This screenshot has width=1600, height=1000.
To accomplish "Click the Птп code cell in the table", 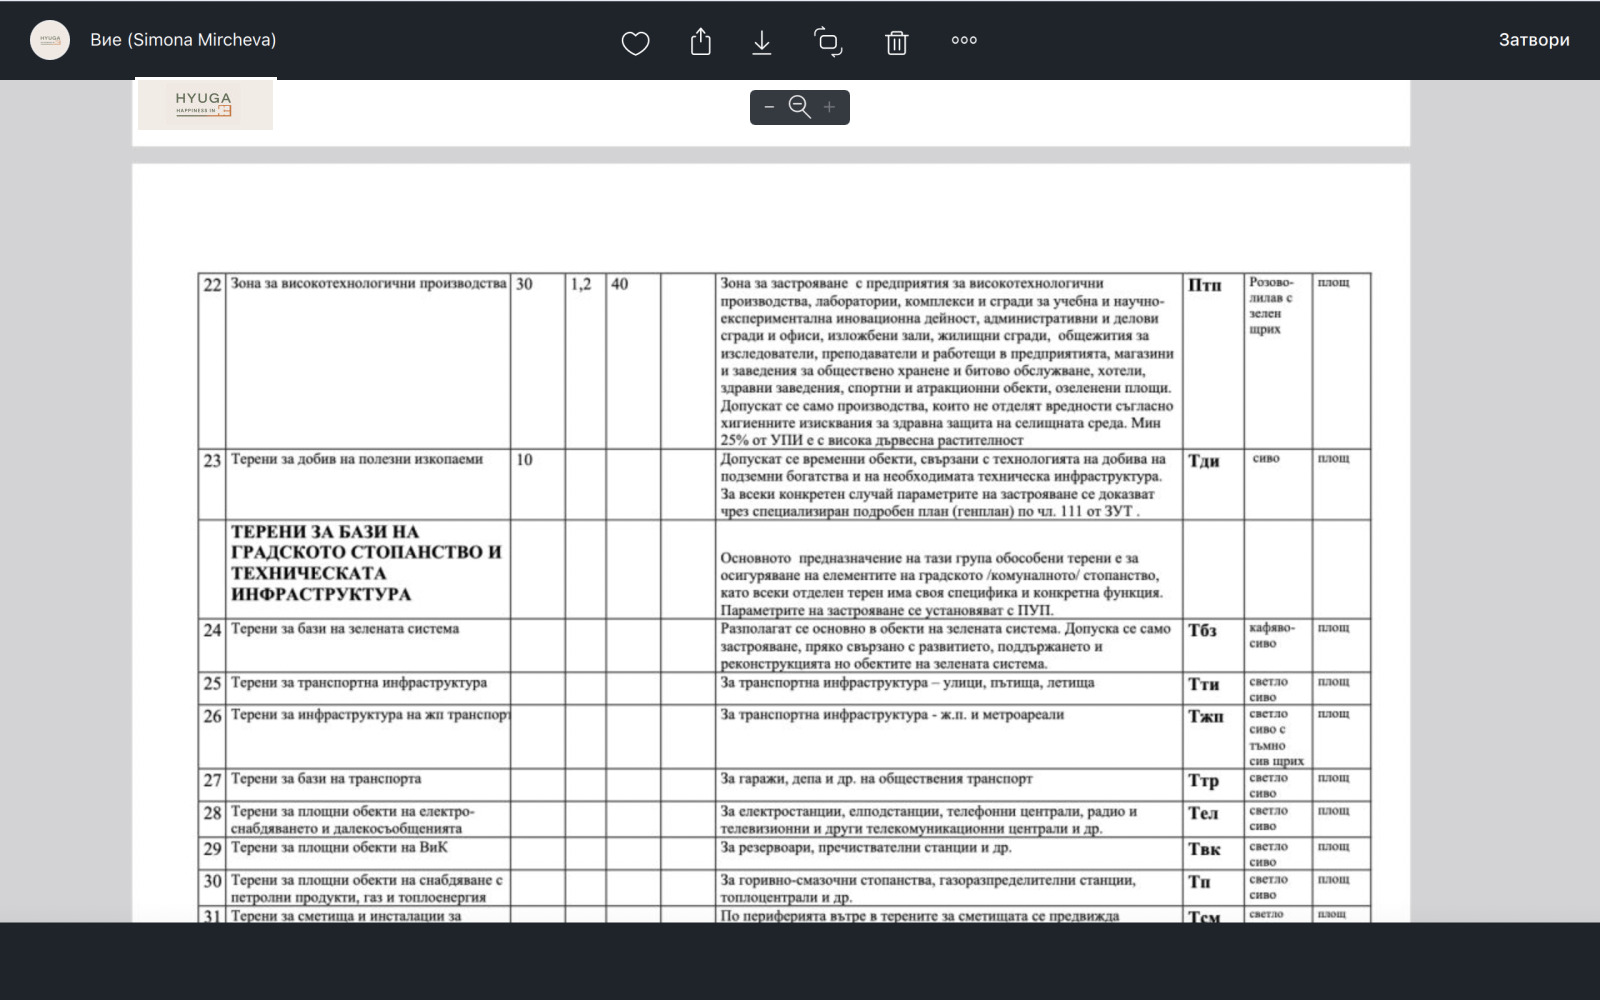I will click(x=1205, y=286).
